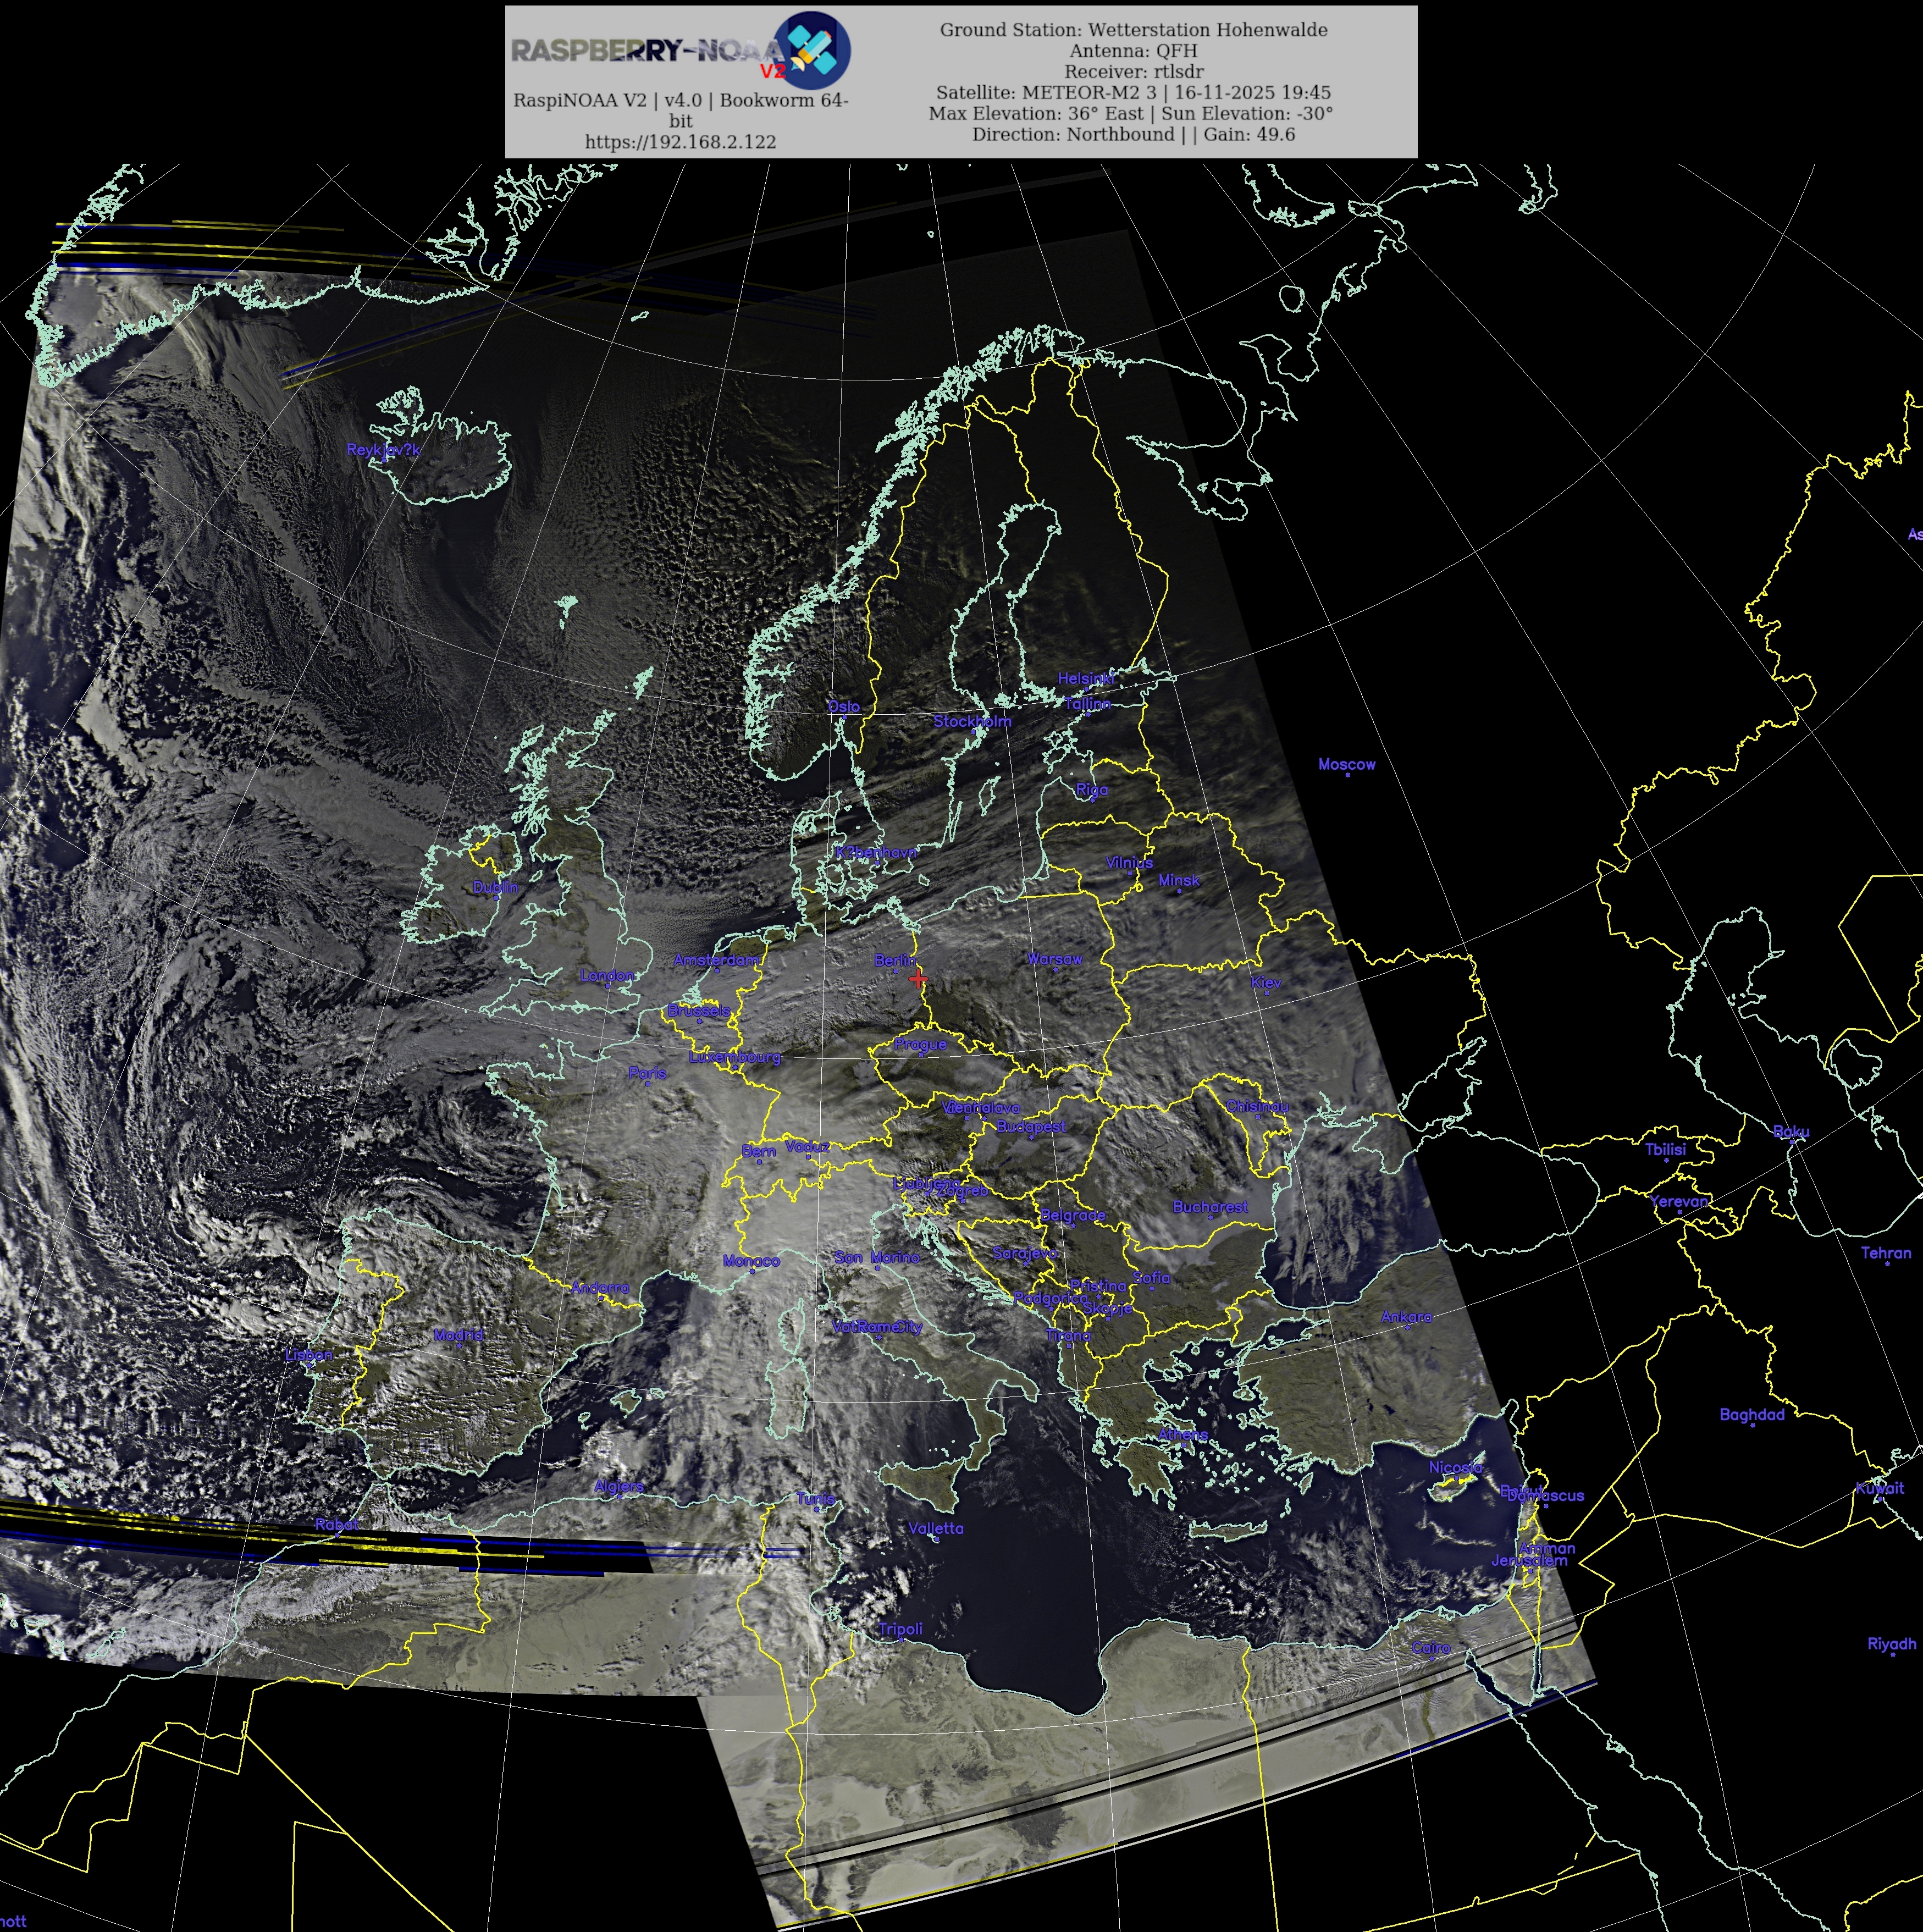This screenshot has width=1923, height=1932.
Task: Select the Dublin city label
Action: [x=495, y=887]
